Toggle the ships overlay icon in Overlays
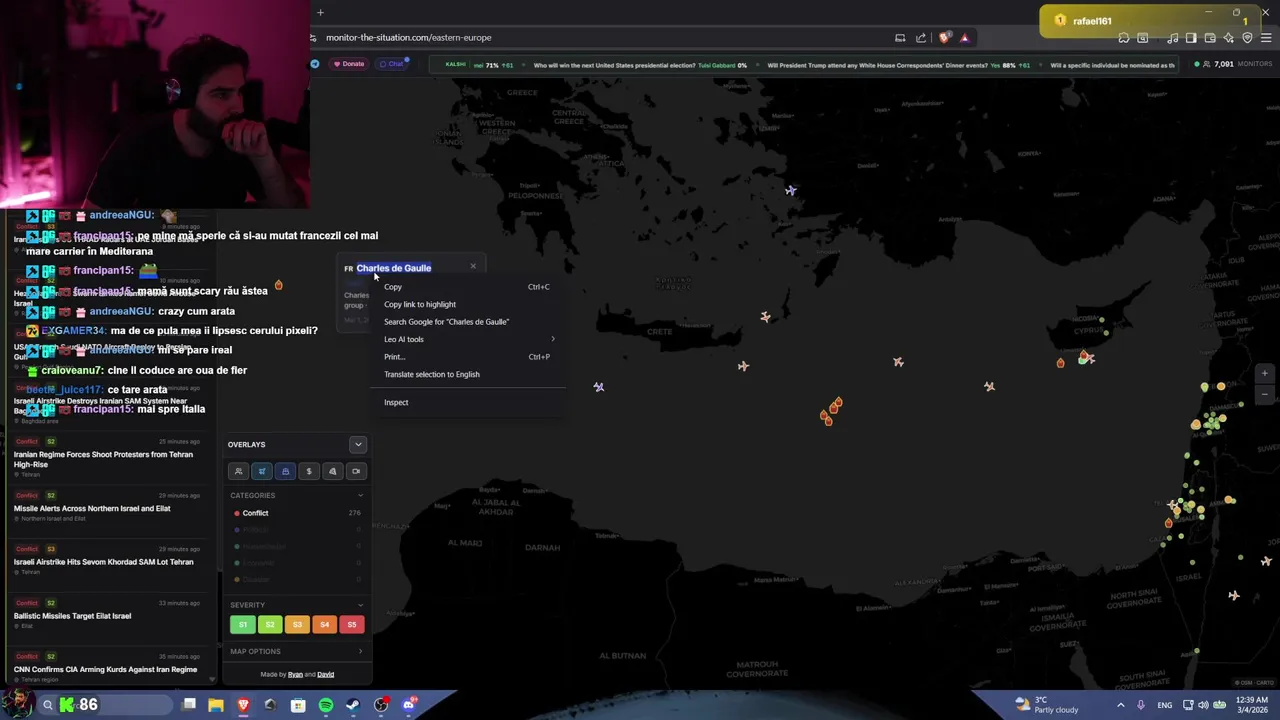Viewport: 1280px width, 720px height. [x=285, y=471]
